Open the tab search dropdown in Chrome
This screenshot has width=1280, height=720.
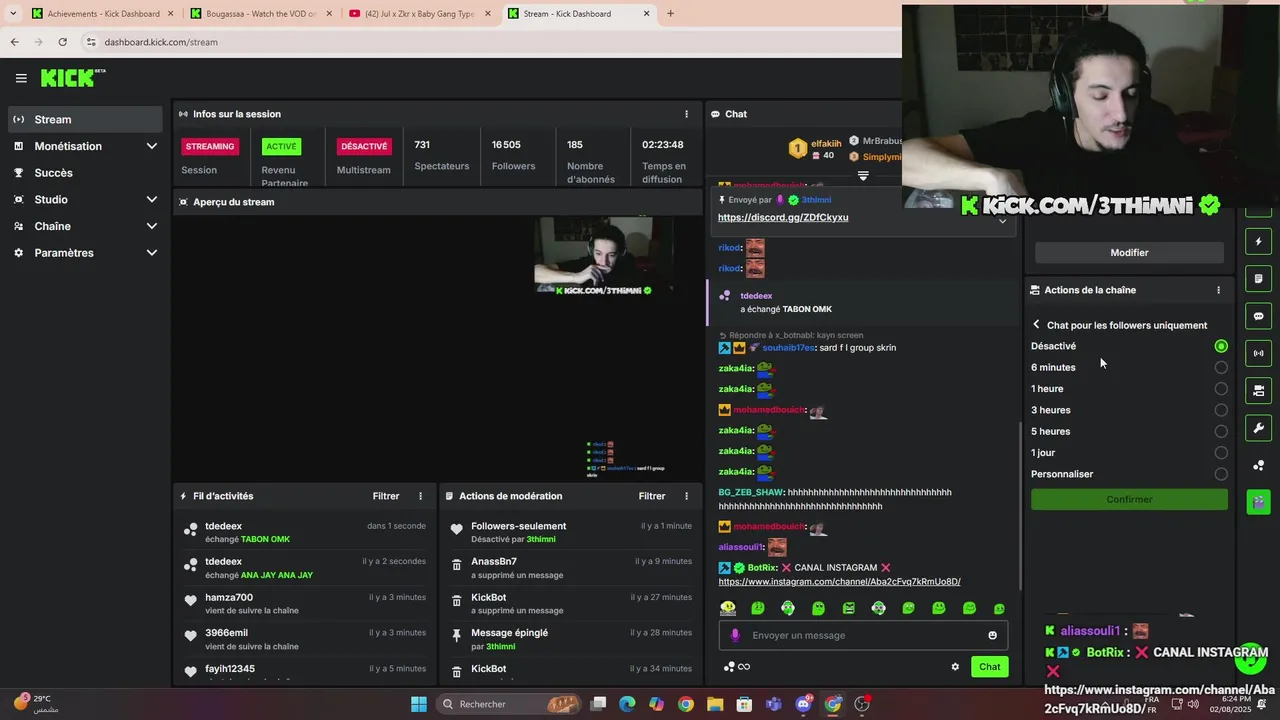tap(12, 14)
